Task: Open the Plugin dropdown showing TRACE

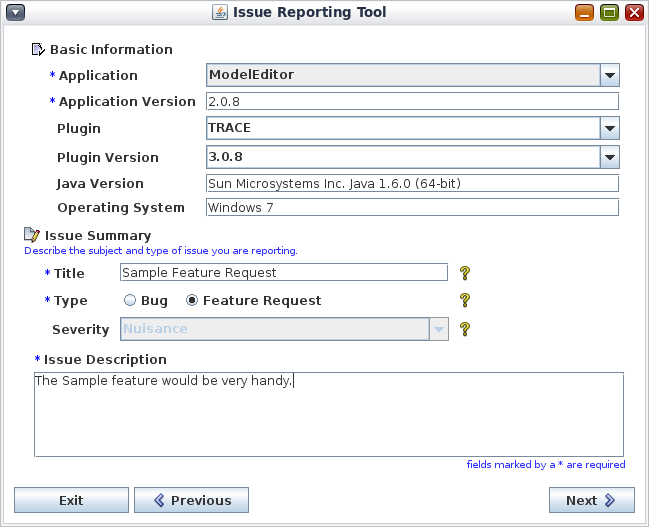Action: (609, 128)
